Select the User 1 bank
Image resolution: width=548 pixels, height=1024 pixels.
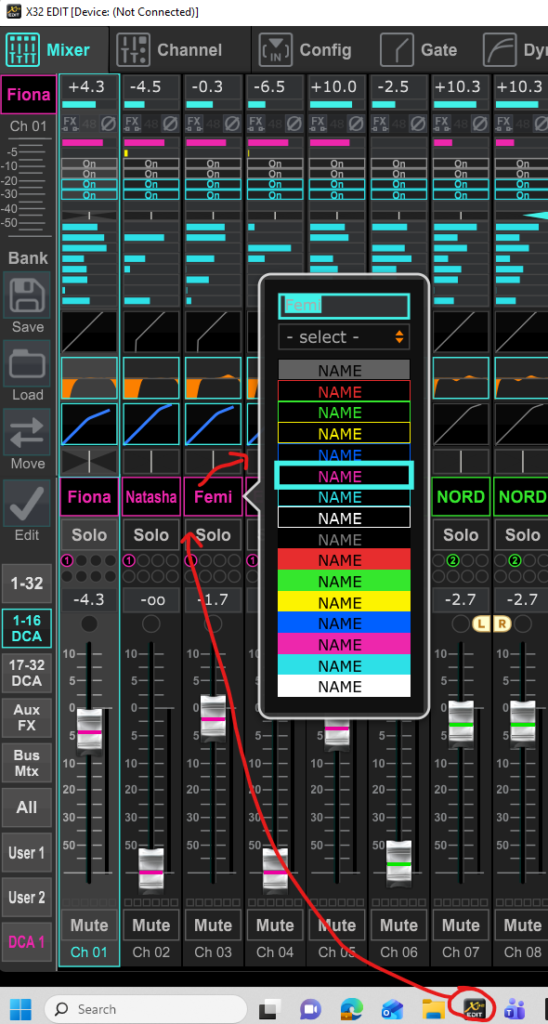pyautogui.click(x=27, y=852)
